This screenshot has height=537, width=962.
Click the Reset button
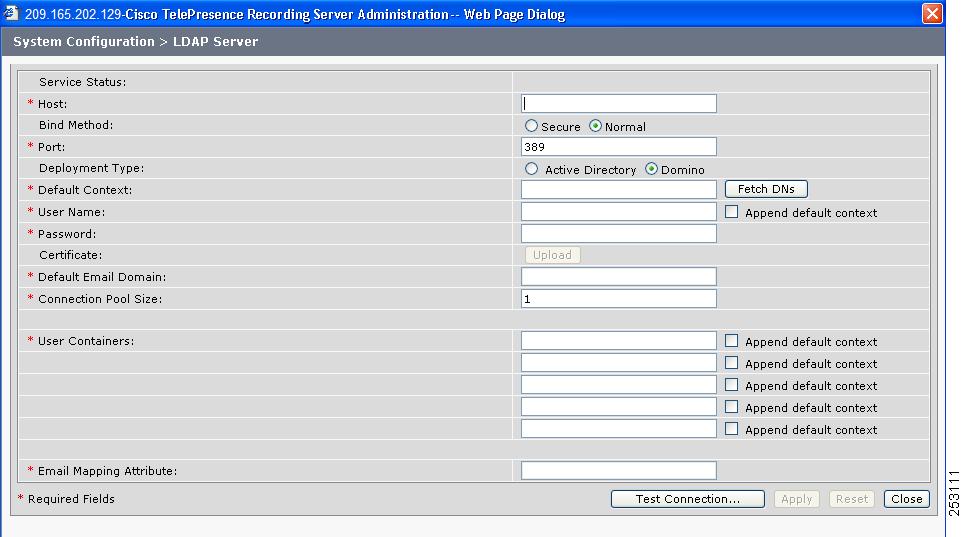click(x=852, y=499)
